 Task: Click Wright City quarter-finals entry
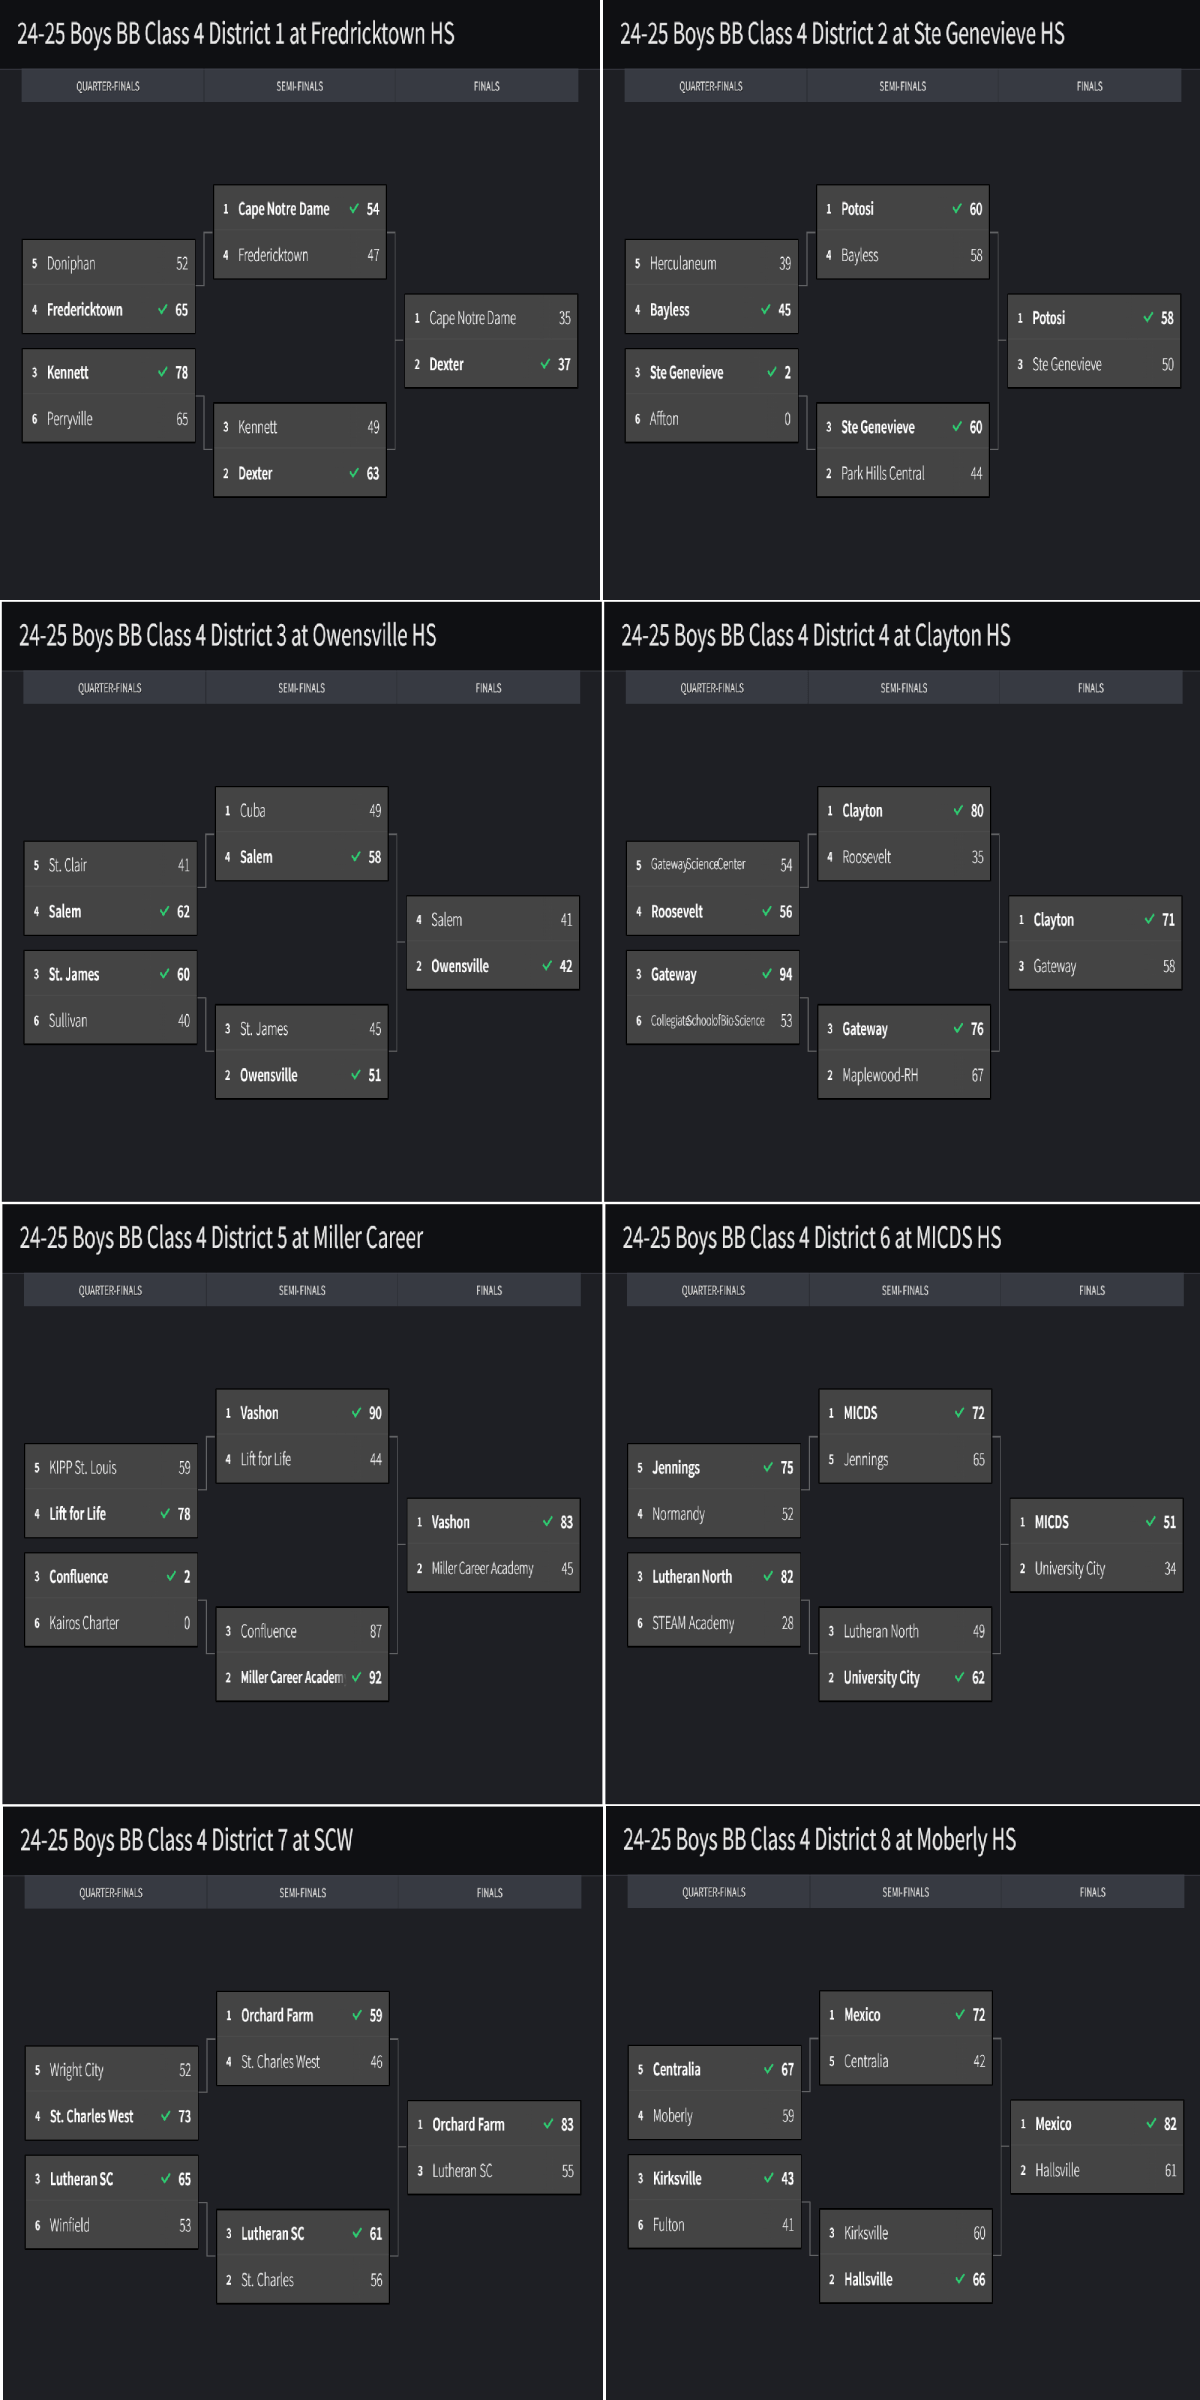coord(77,2070)
